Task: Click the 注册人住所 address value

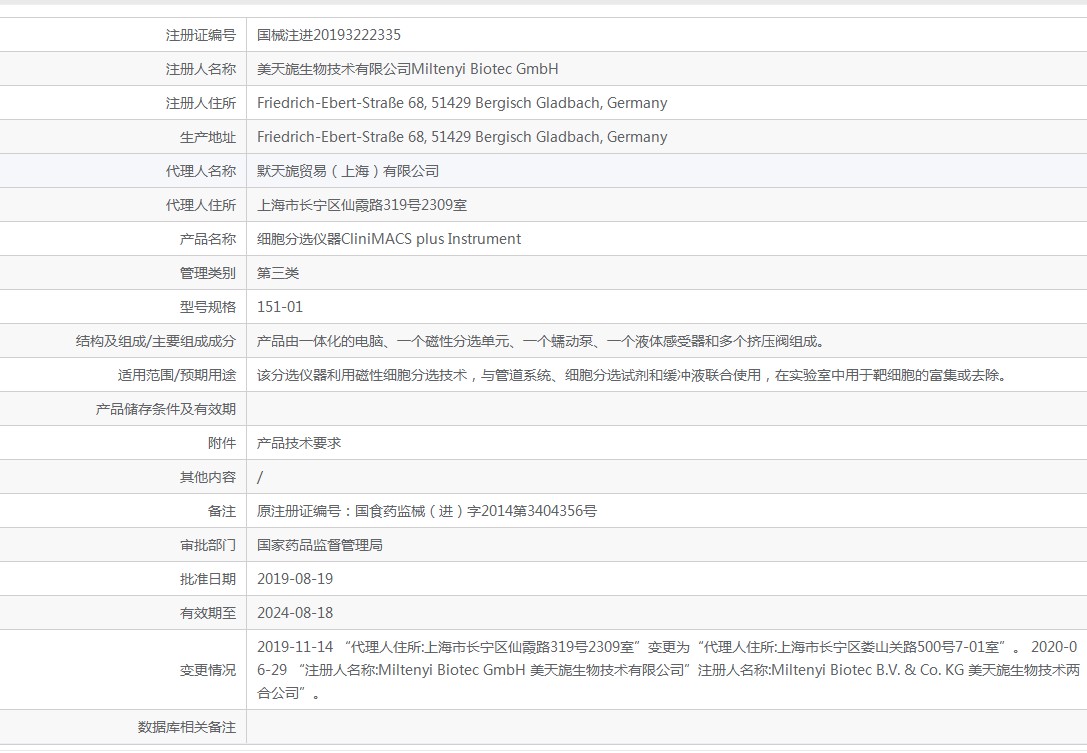Action: [x=462, y=103]
